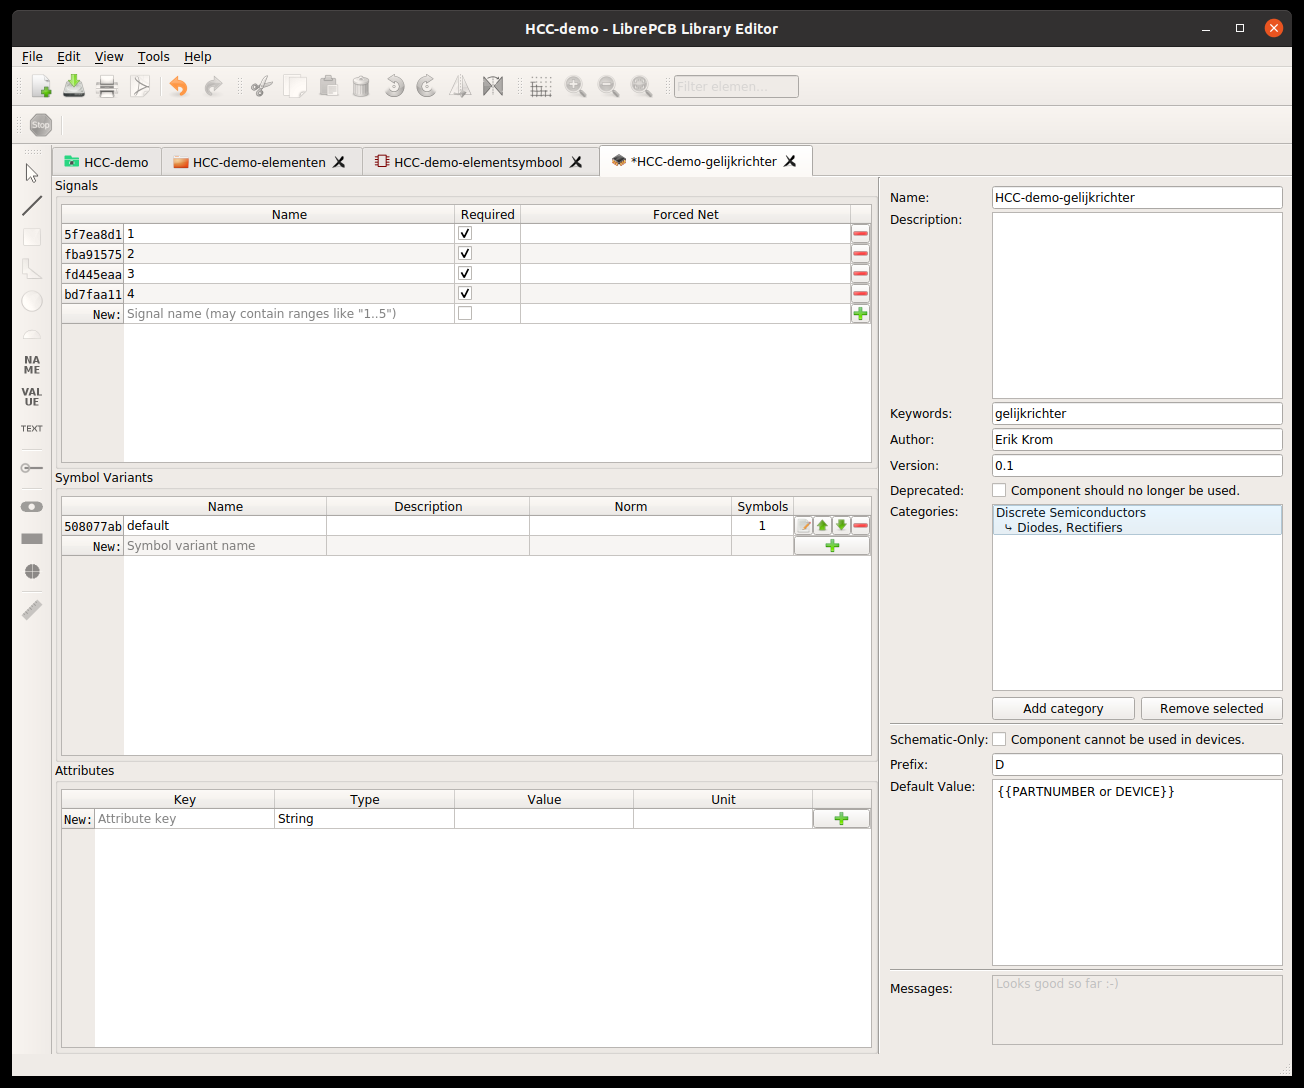Select the Draw line tool
The height and width of the screenshot is (1088, 1304).
(32, 205)
